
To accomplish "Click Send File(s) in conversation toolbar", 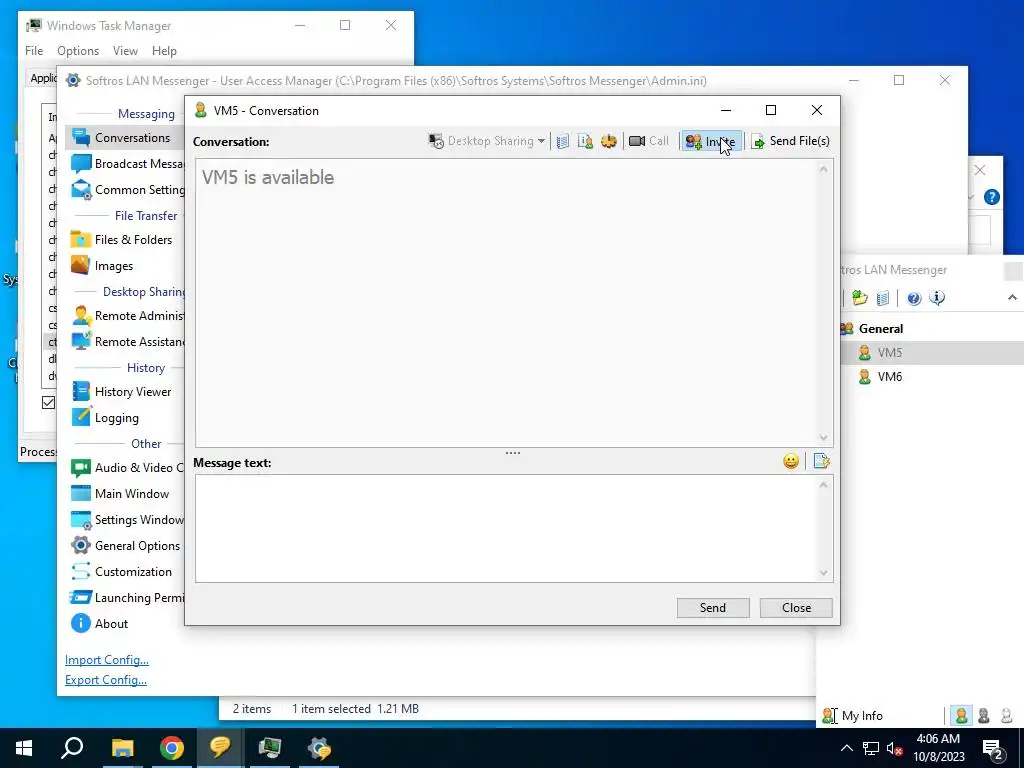I will point(790,141).
